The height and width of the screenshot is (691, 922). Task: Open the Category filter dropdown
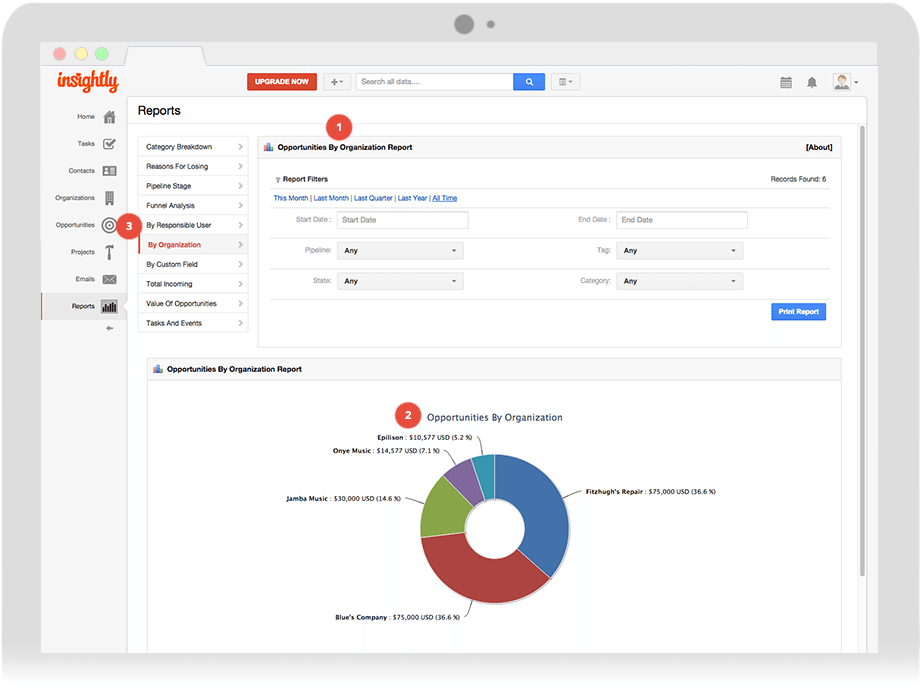(679, 281)
